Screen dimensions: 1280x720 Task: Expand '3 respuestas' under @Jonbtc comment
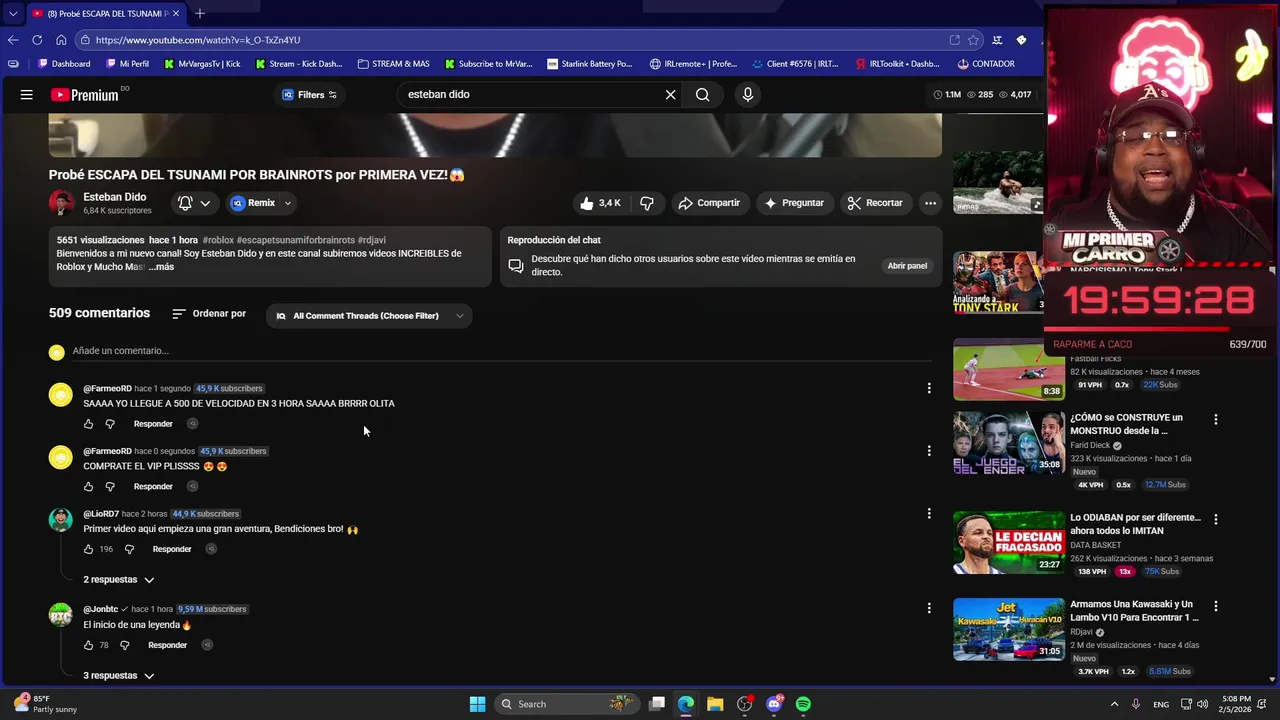tap(119, 676)
